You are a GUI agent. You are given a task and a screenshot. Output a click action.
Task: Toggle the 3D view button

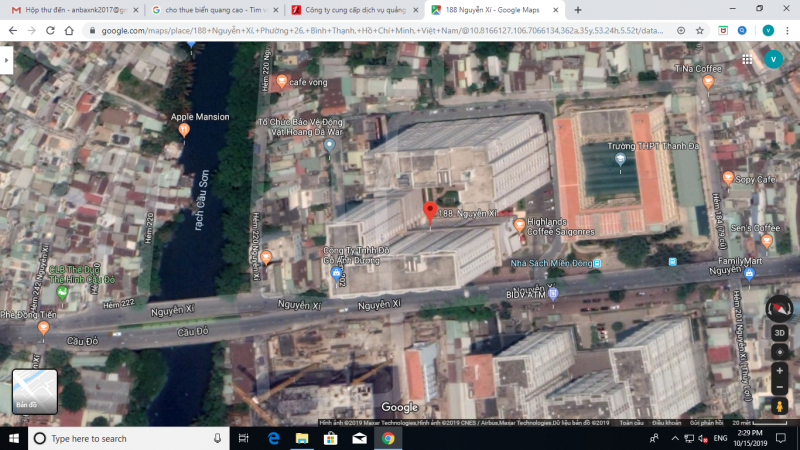779,333
